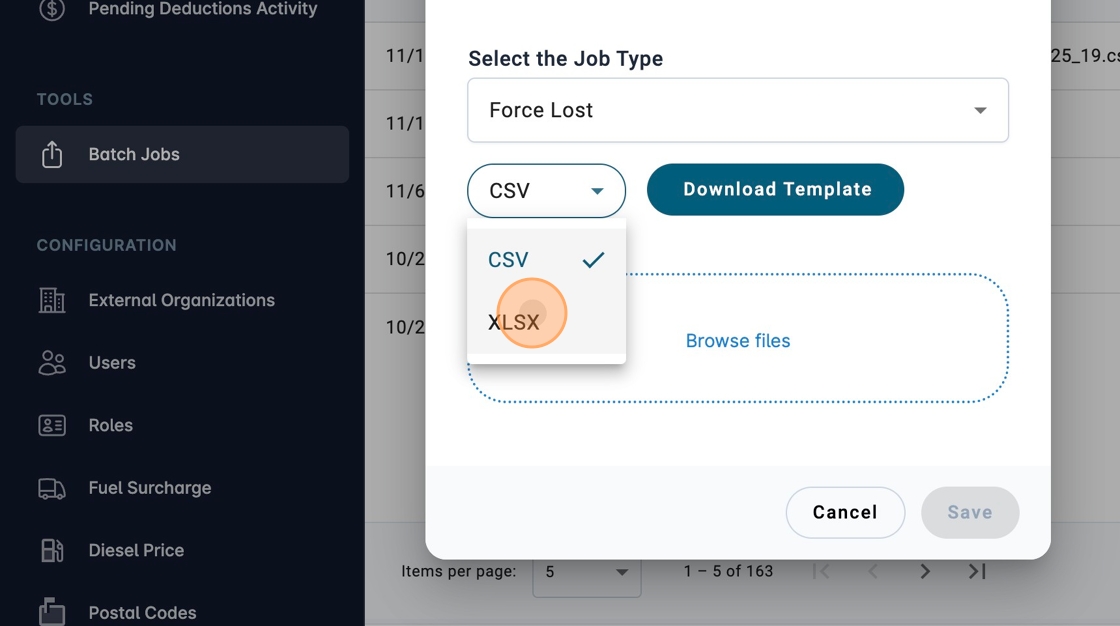Click the Postal Codes icon
1120x626 pixels.
[52, 611]
